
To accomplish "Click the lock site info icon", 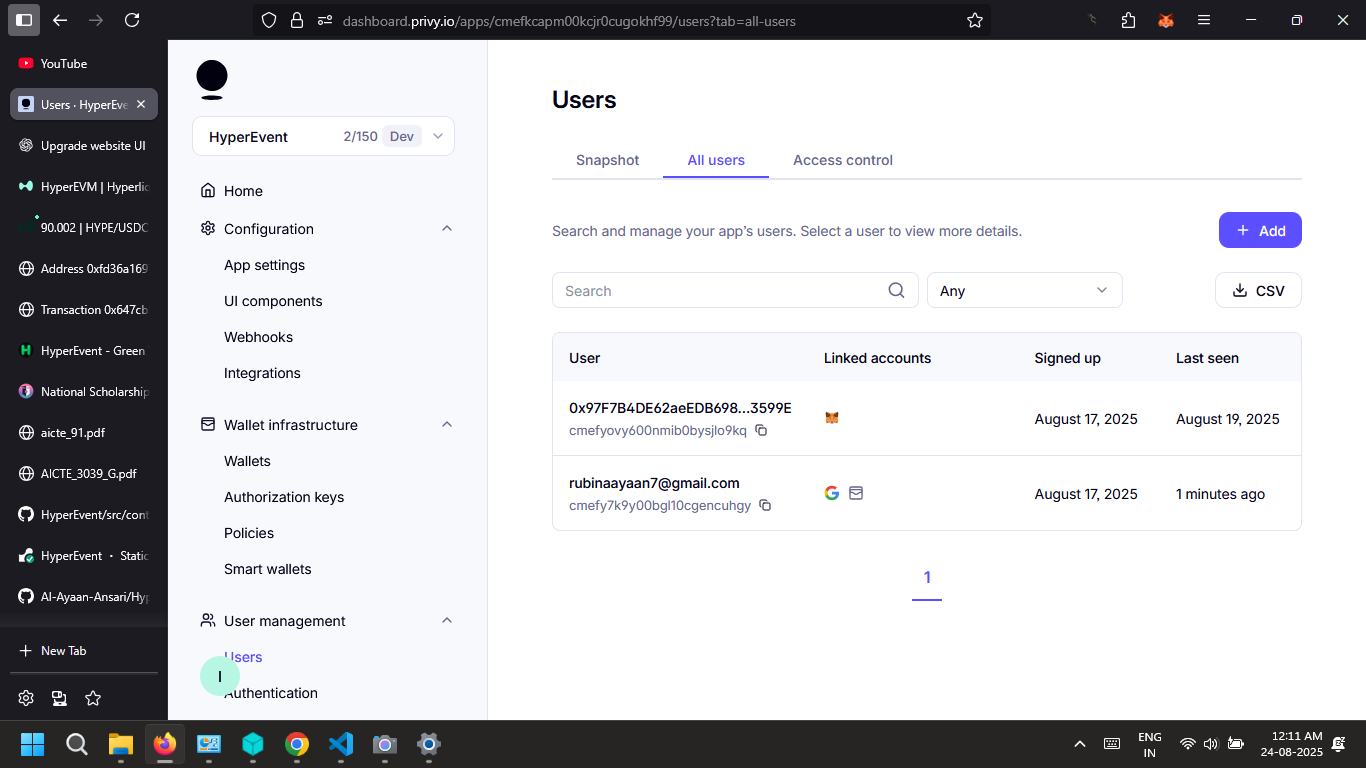I will click(296, 20).
